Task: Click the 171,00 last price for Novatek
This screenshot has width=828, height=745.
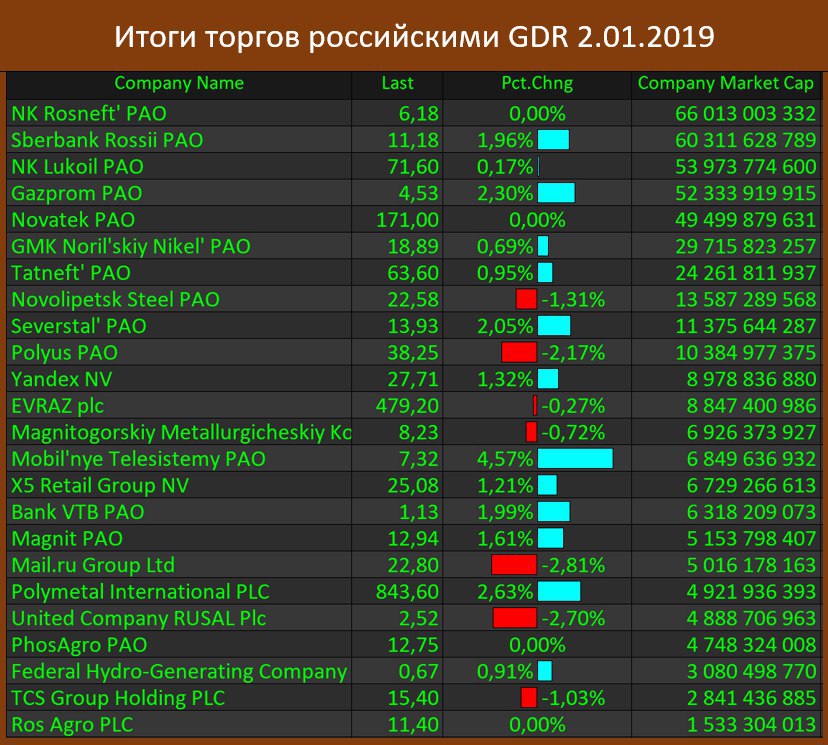Action: click(x=407, y=220)
